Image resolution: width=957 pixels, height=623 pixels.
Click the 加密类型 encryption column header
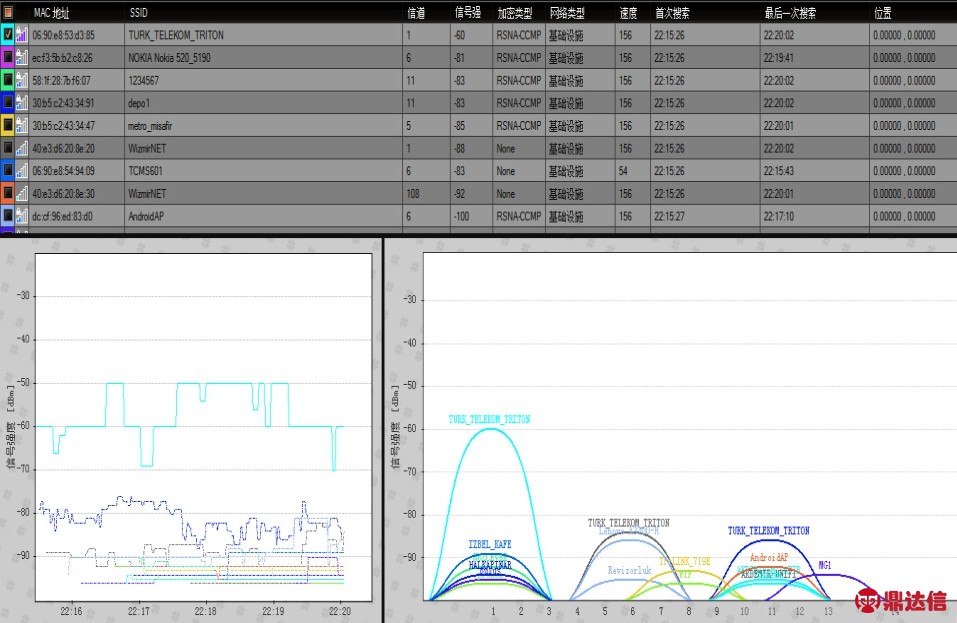pyautogui.click(x=515, y=13)
